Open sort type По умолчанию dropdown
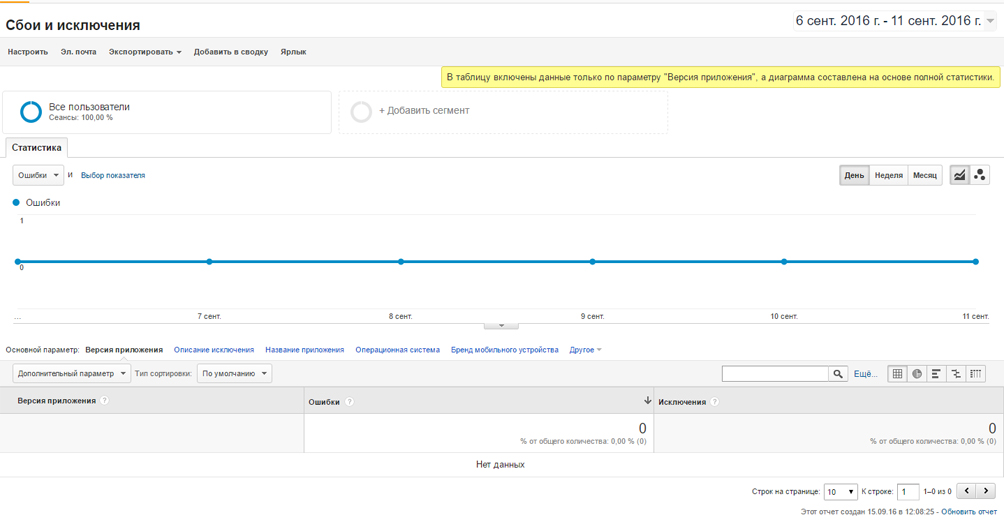The width and height of the screenshot is (1004, 522). [234, 373]
